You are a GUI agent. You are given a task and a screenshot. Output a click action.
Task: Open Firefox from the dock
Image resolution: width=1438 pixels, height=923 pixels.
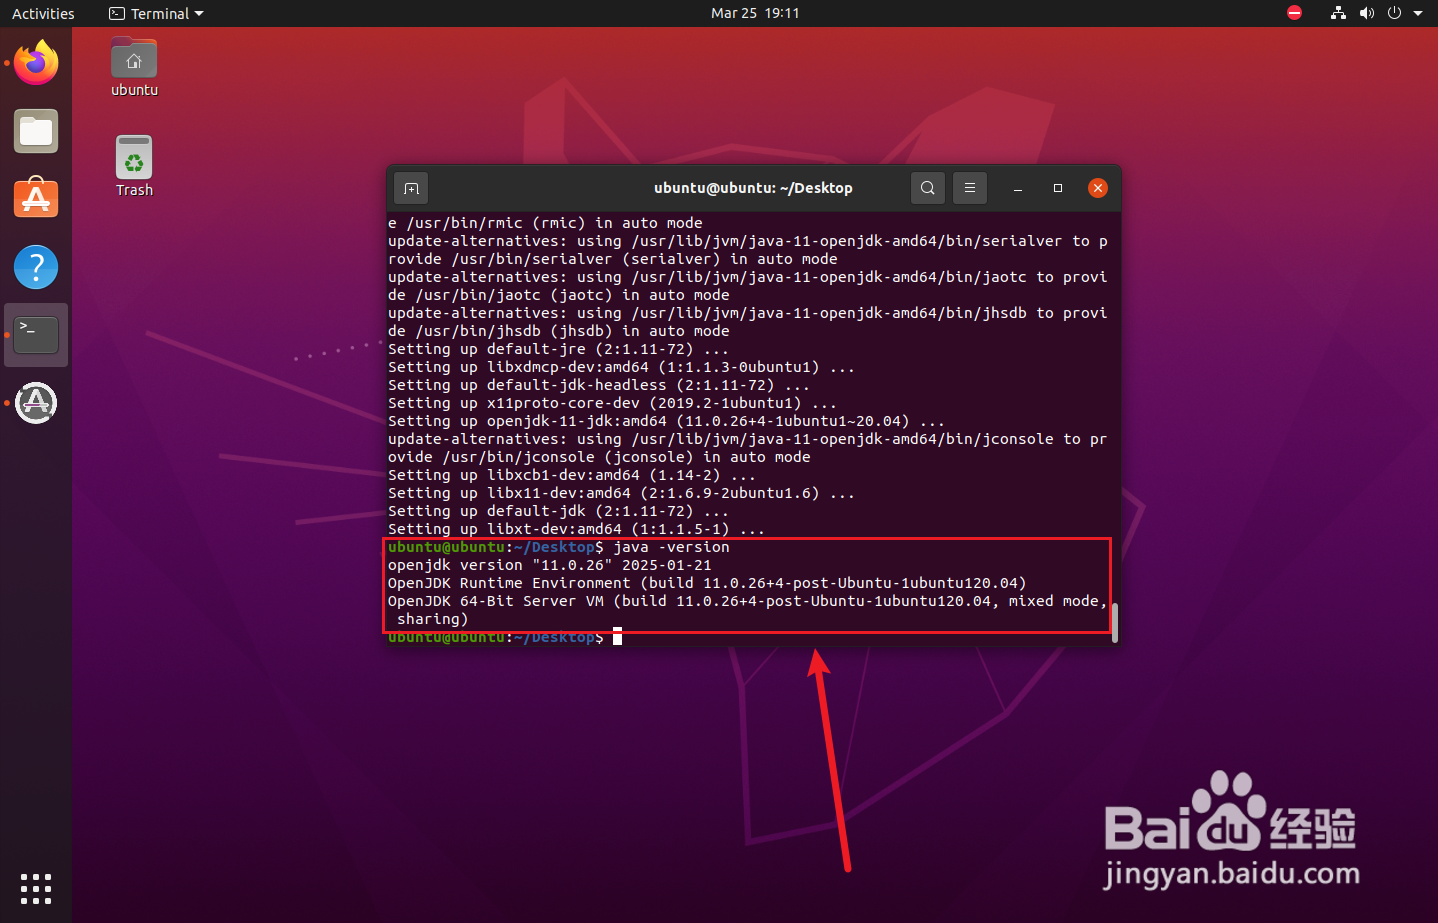coord(36,63)
